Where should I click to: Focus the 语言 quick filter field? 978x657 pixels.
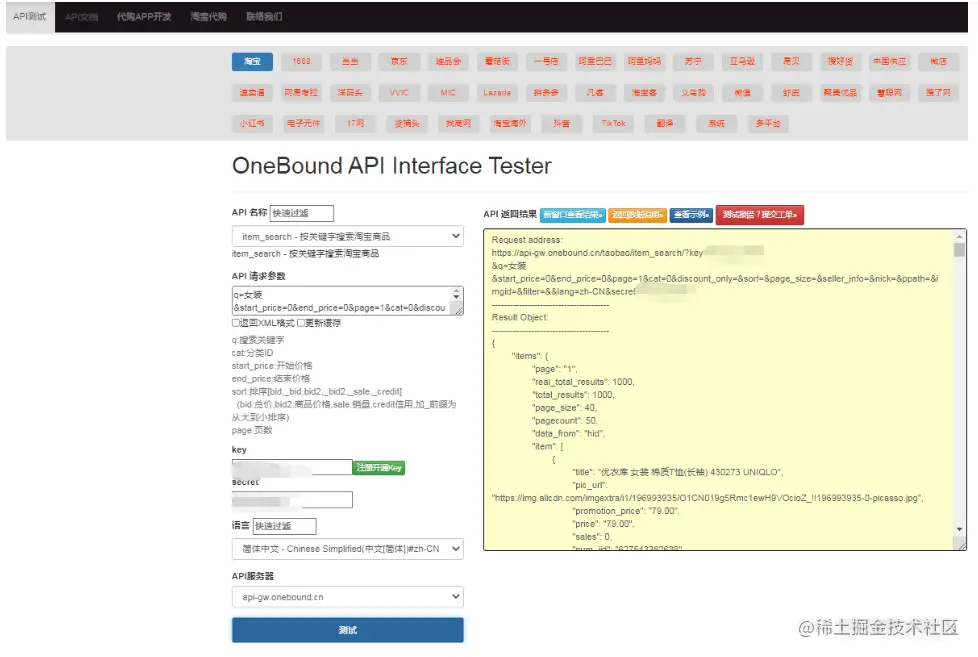coord(284,526)
